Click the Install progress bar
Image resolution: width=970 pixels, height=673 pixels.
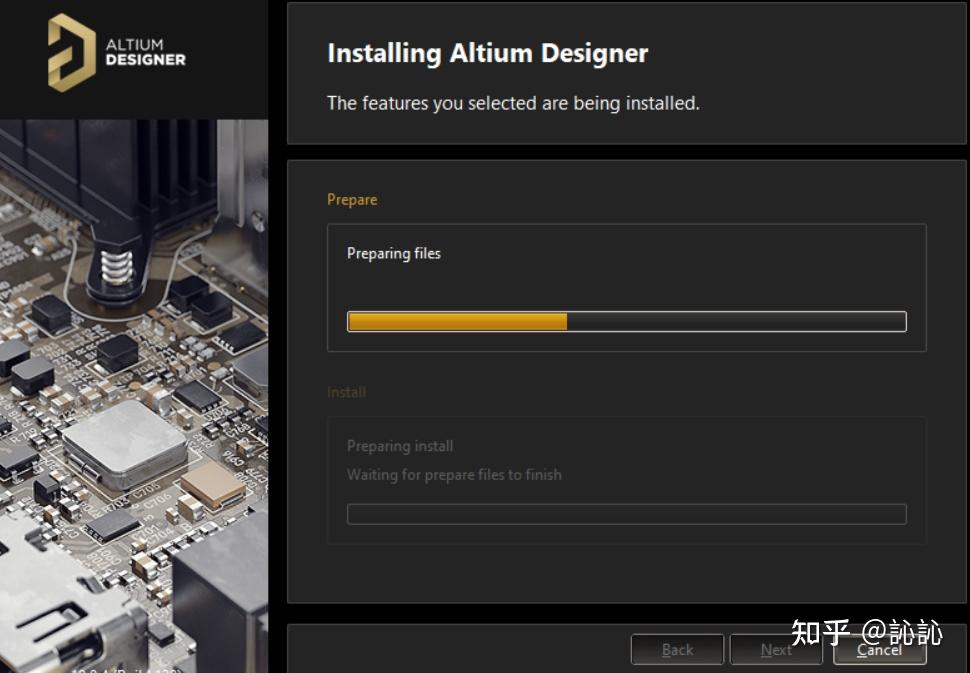tap(626, 512)
